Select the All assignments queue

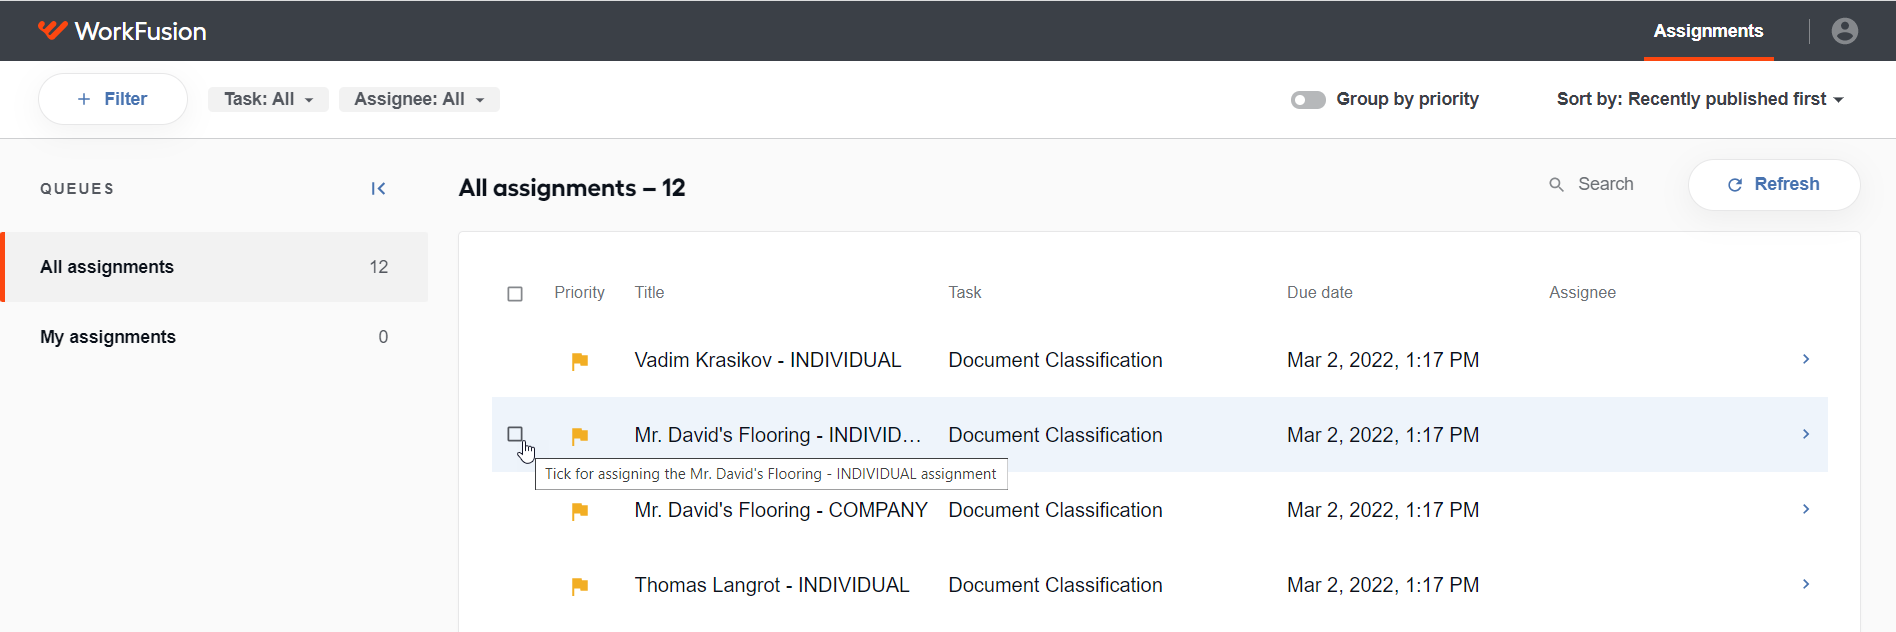pos(214,267)
